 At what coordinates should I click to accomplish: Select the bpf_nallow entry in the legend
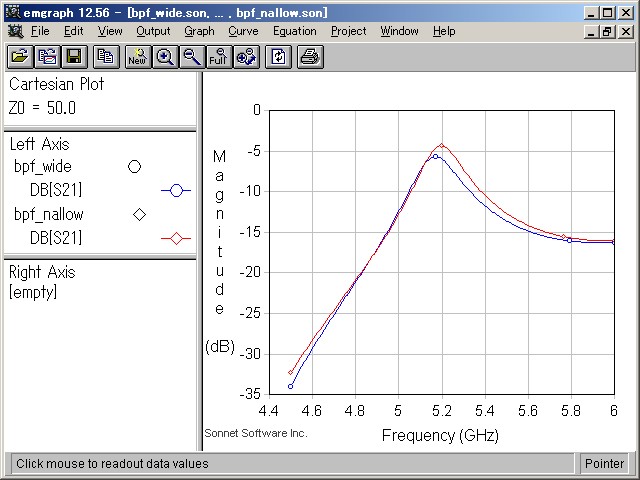pos(49,214)
